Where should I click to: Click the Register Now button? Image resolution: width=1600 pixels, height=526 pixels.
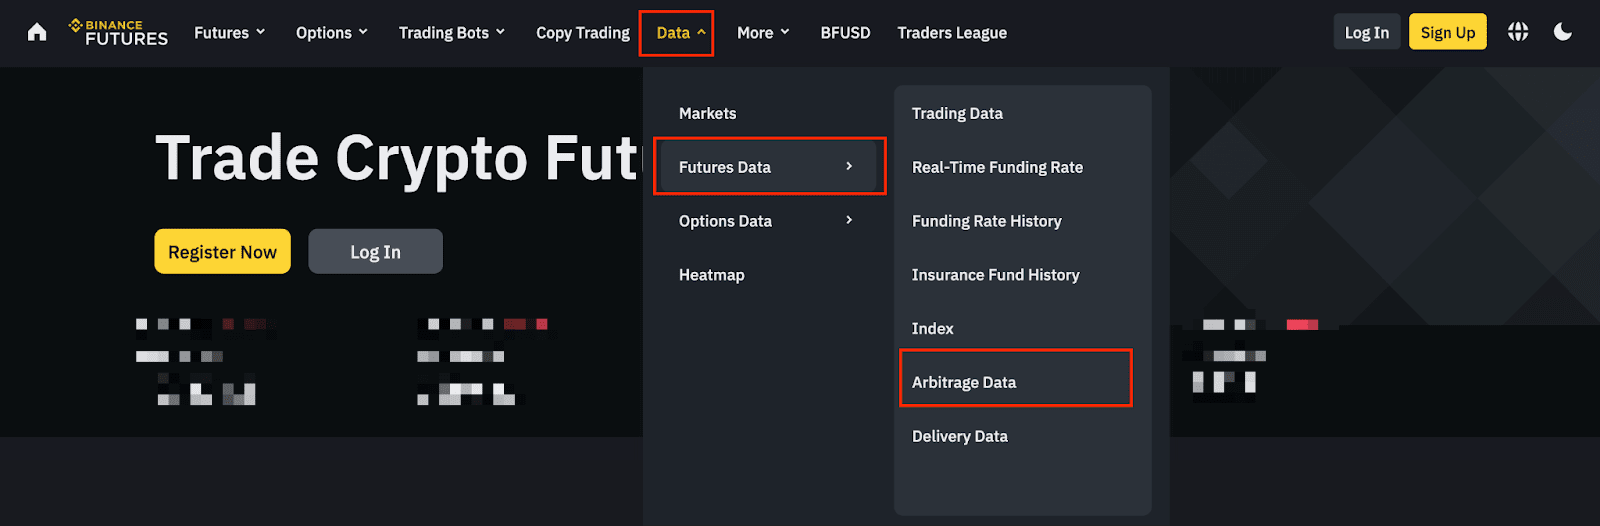coord(222,251)
